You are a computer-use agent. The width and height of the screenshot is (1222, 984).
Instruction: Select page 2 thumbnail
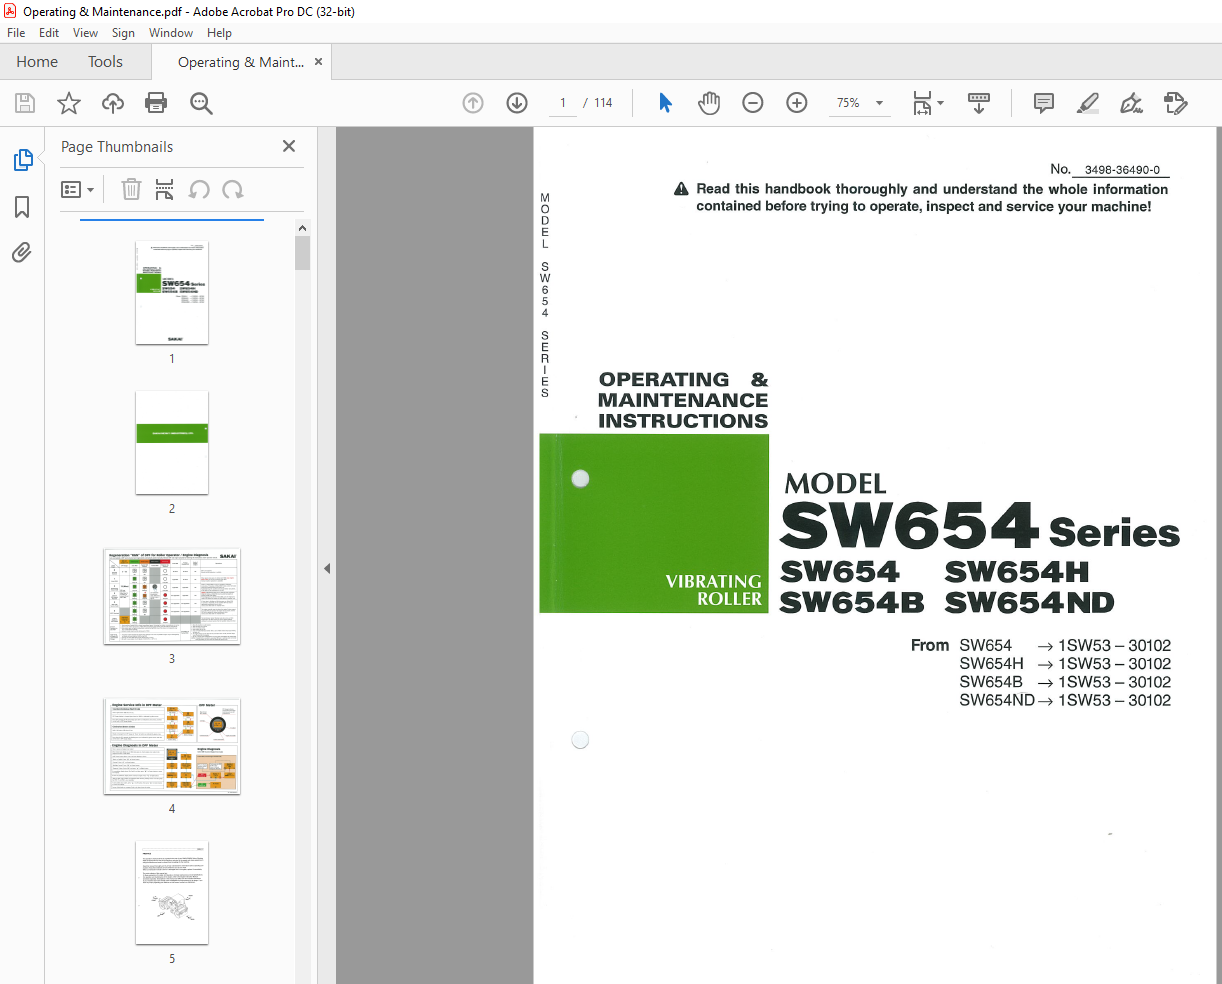click(172, 443)
